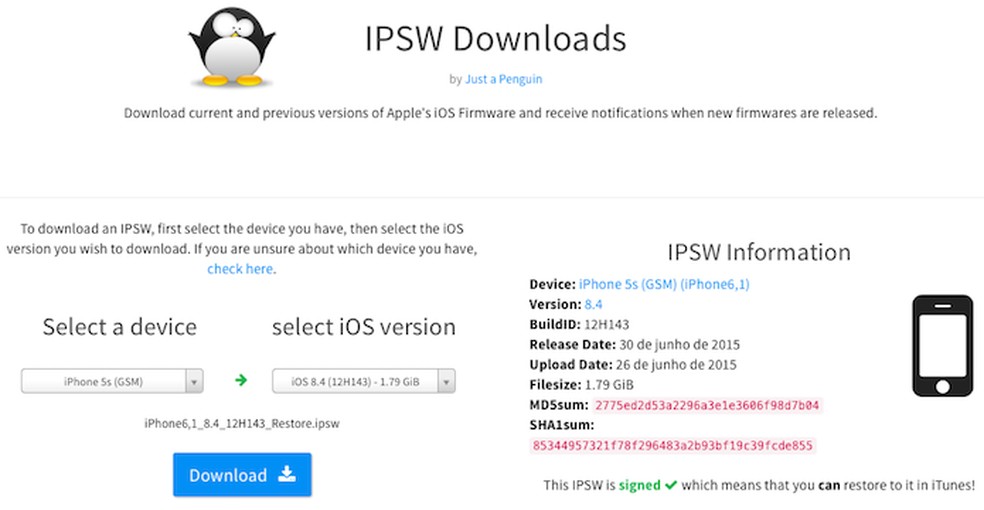The width and height of the screenshot is (984, 510).
Task: Click the 'MD5sum:' label
Action: pyautogui.click(x=559, y=405)
